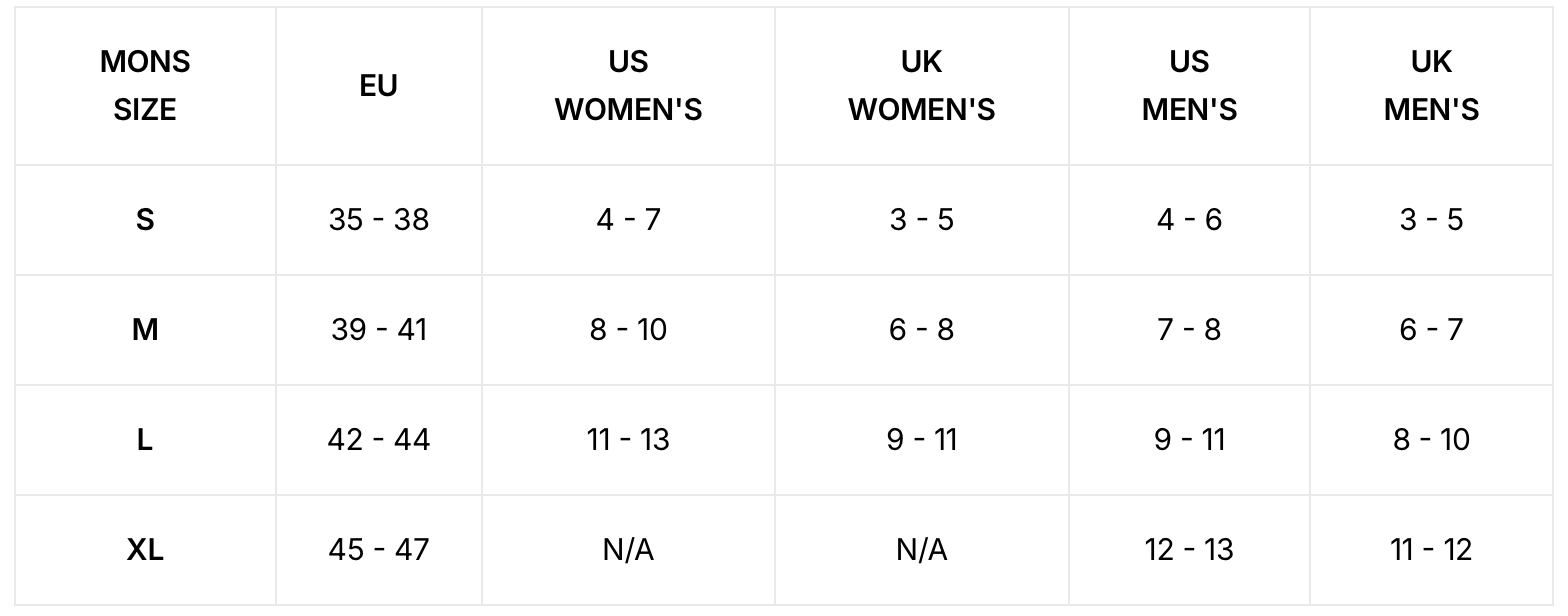
Task: Select the US WOMEN'S column header
Action: (x=628, y=86)
